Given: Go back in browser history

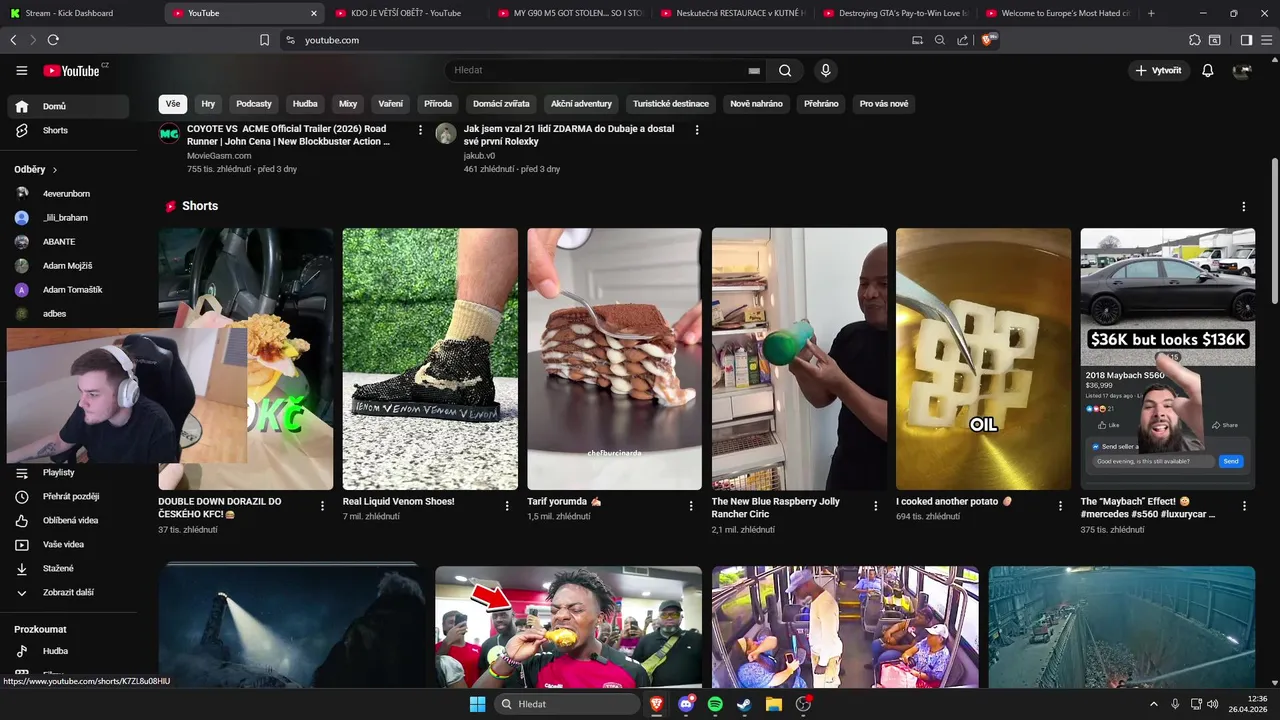Looking at the screenshot, I should point(13,40).
